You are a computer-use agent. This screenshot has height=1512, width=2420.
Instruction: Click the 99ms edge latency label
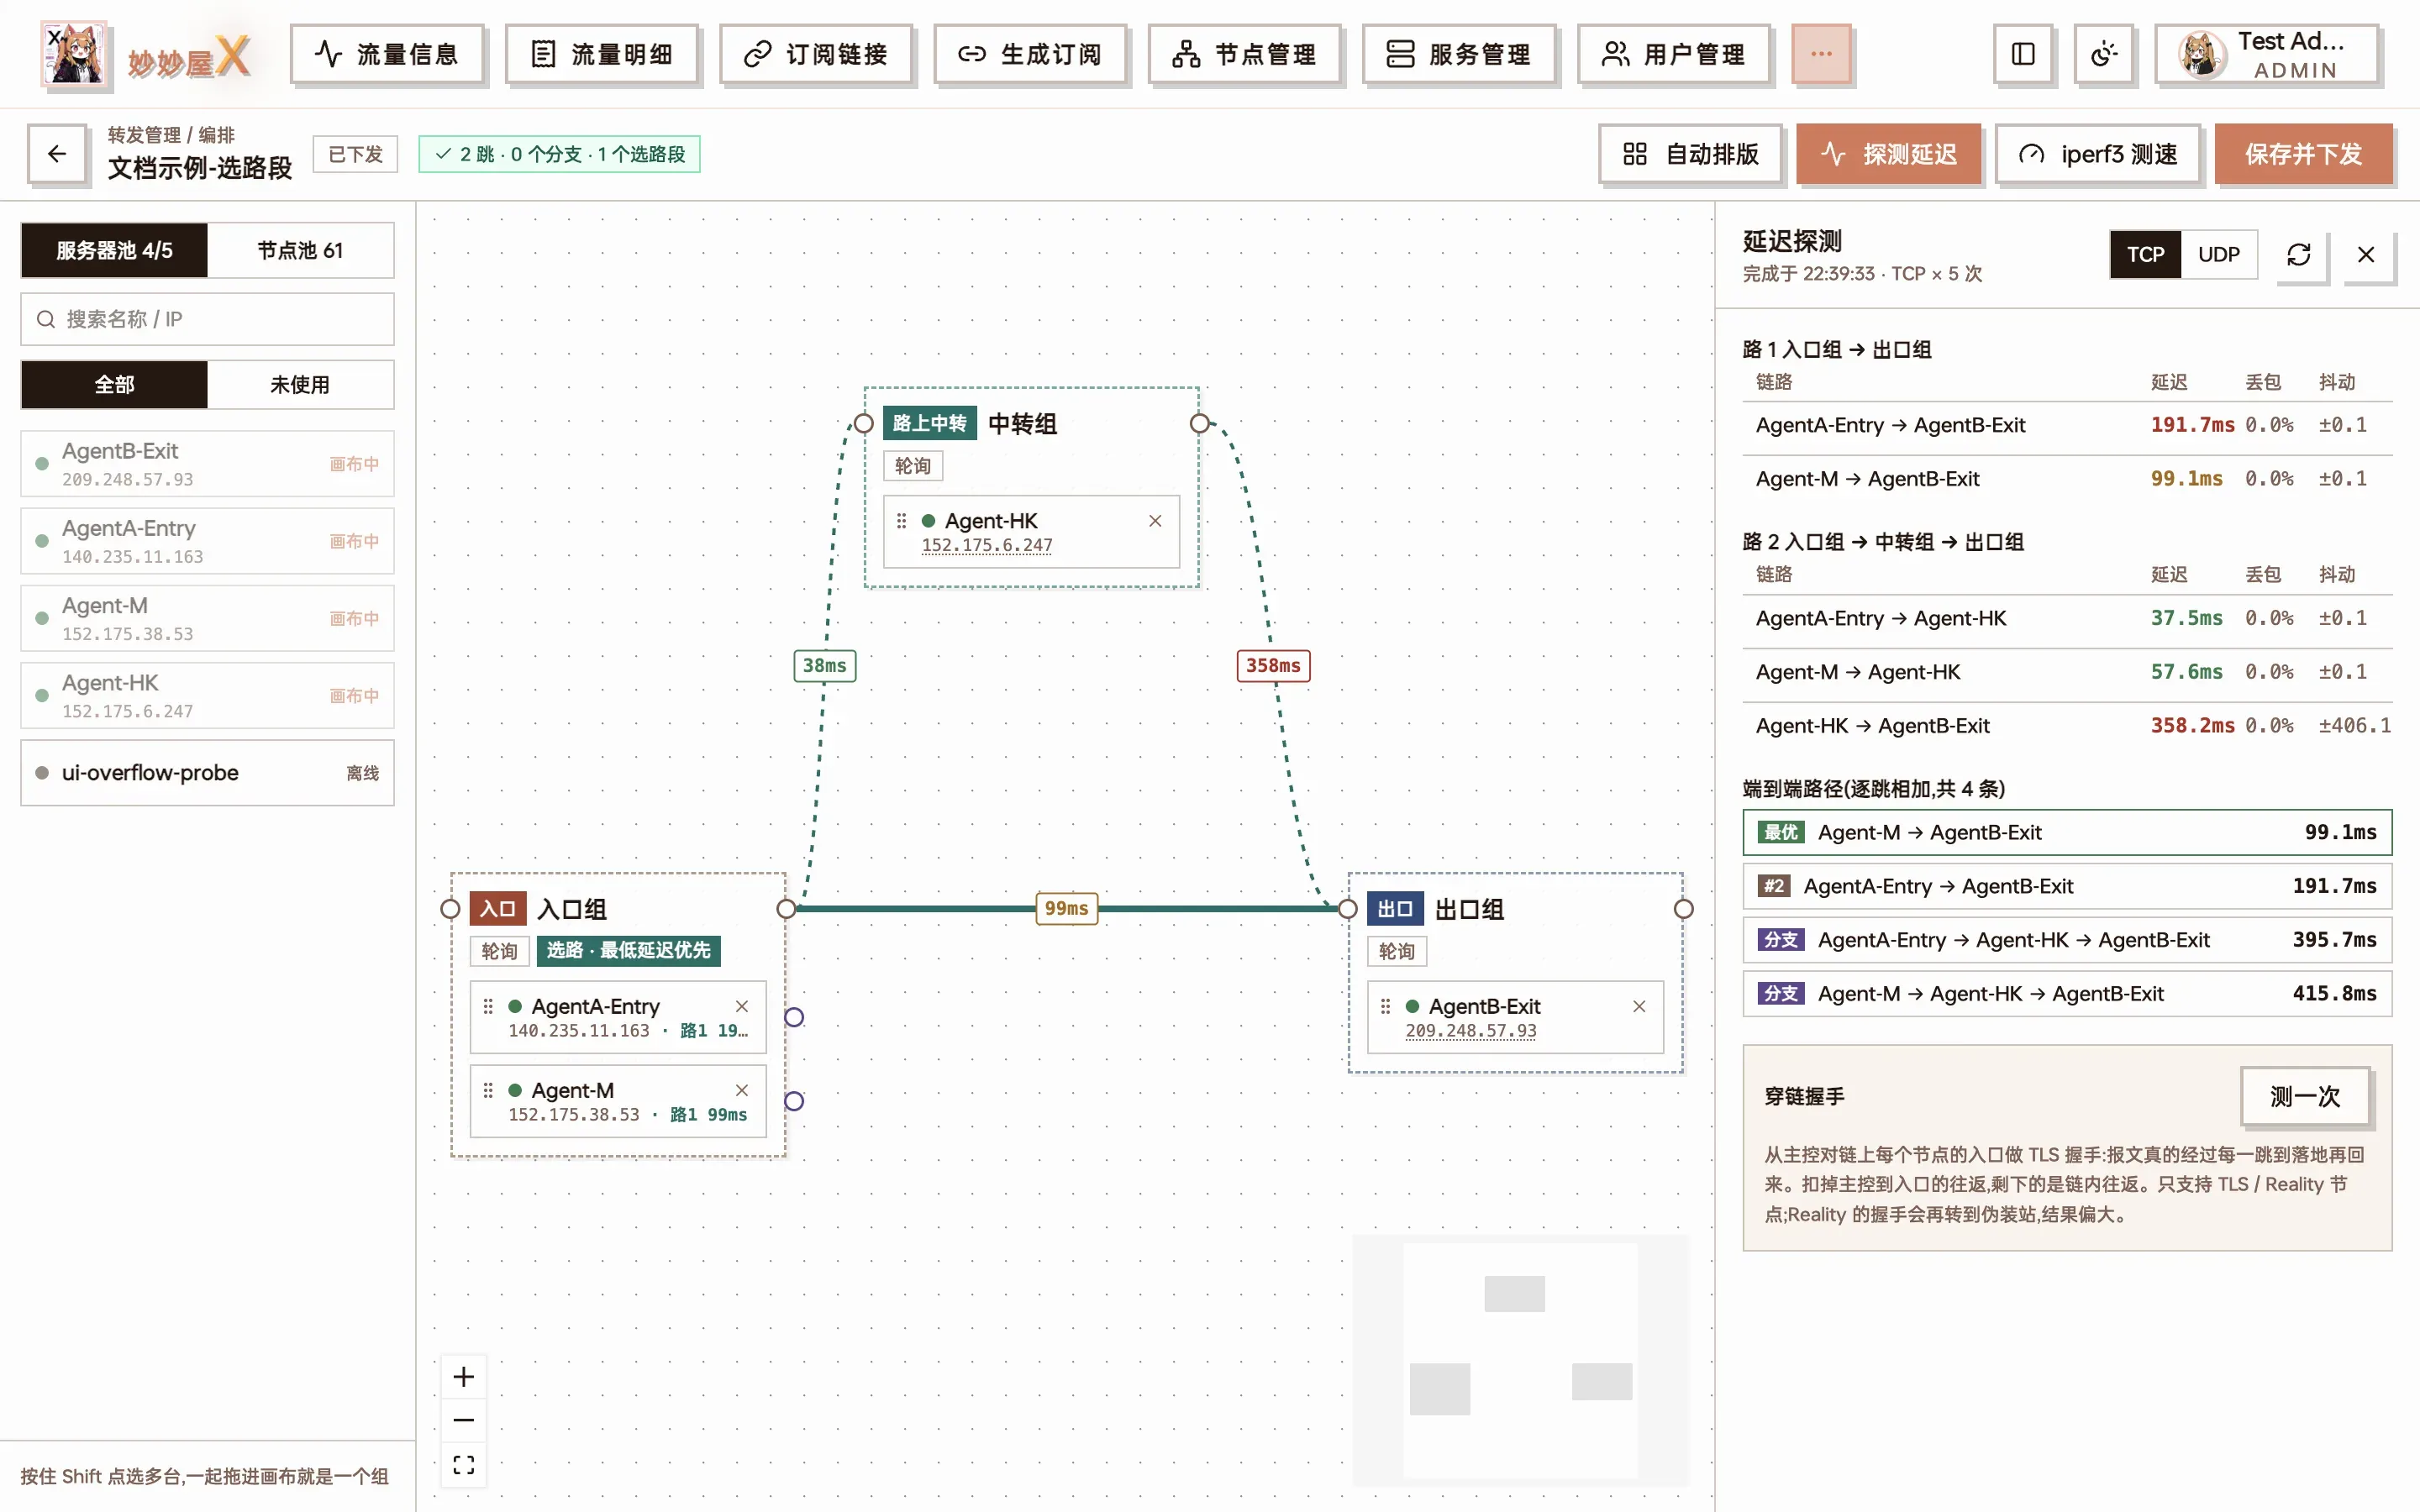pyautogui.click(x=1066, y=908)
